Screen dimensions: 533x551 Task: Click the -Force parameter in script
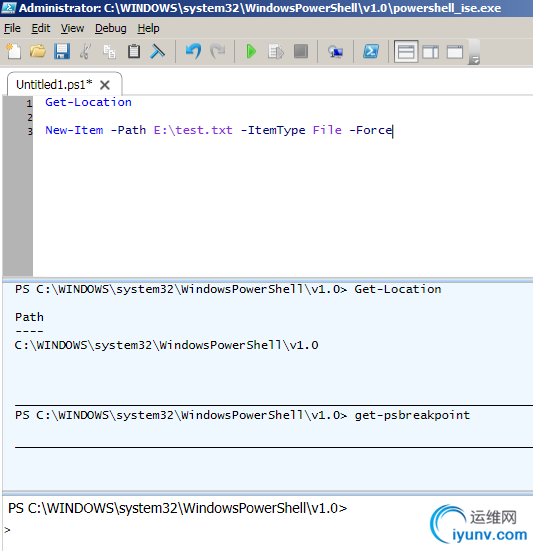[x=371, y=130]
